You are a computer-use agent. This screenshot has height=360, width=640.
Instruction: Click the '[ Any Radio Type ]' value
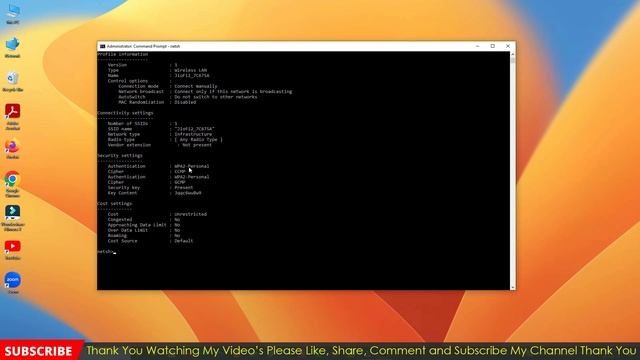click(198, 139)
